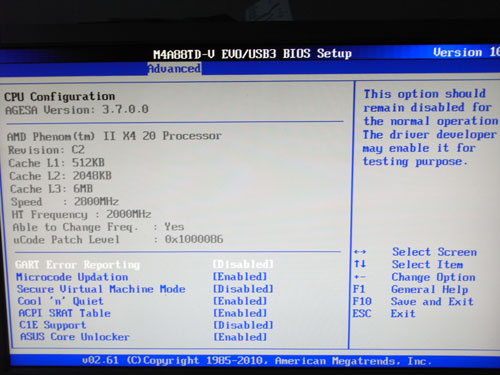The image size is (500, 375).
Task: Select Microcode Updation setting
Action: [x=72, y=277]
